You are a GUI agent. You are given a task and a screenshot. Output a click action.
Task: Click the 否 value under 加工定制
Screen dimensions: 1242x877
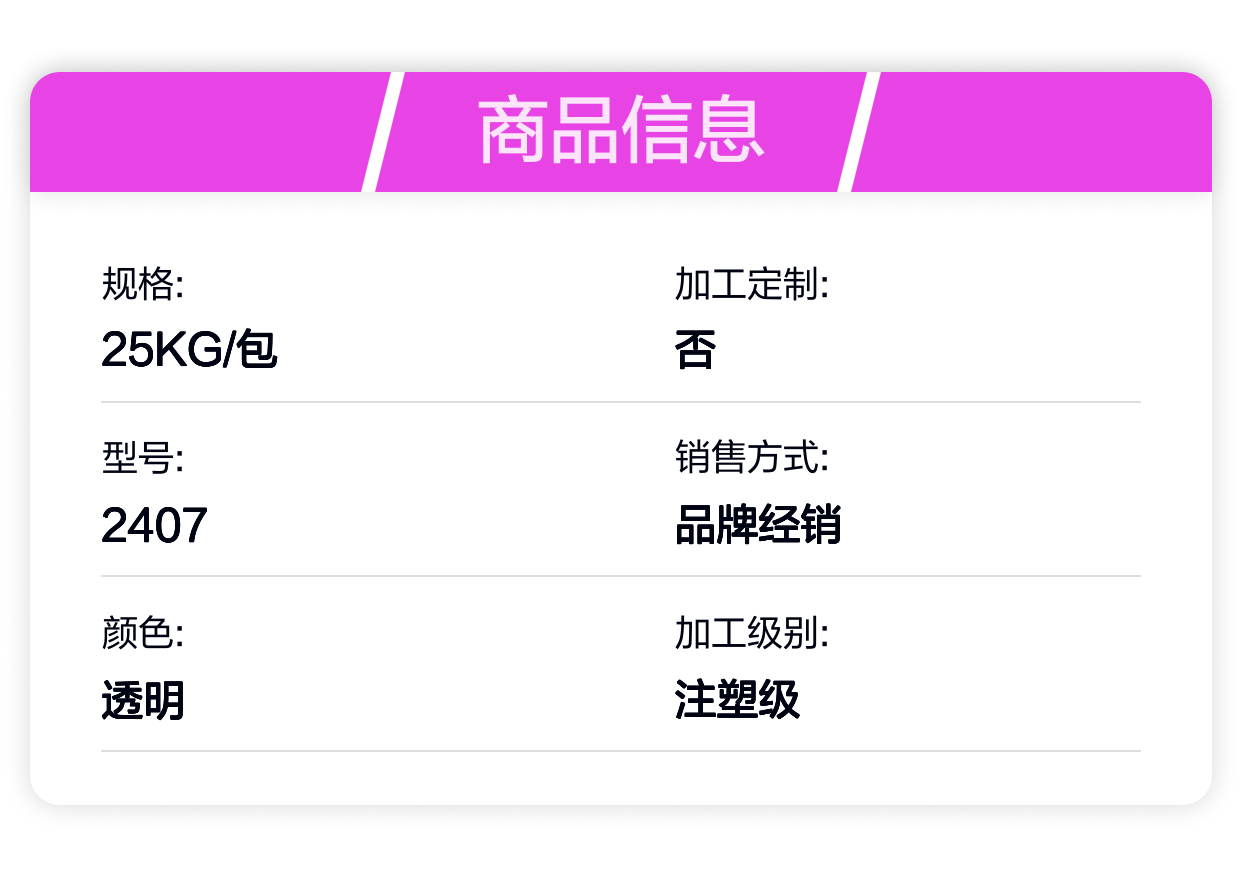[696, 350]
